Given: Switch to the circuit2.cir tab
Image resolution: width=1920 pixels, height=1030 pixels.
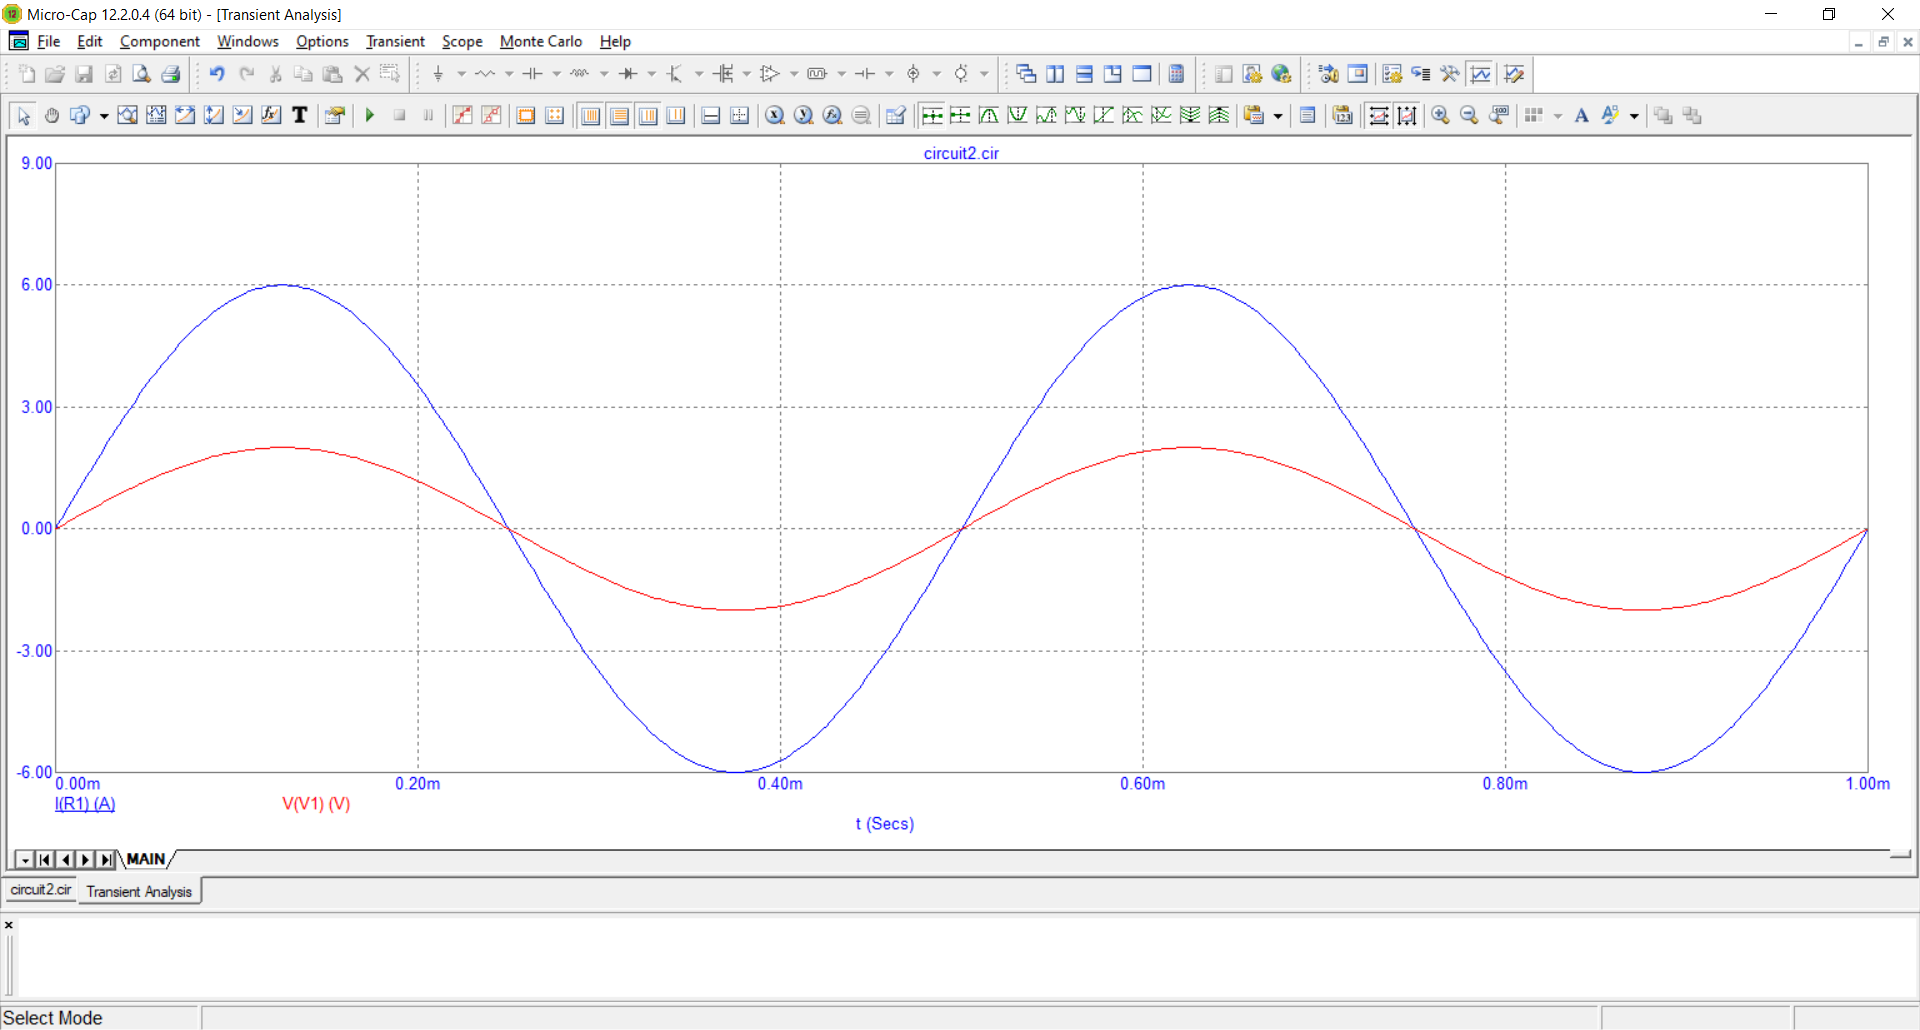Looking at the screenshot, I should tap(41, 890).
